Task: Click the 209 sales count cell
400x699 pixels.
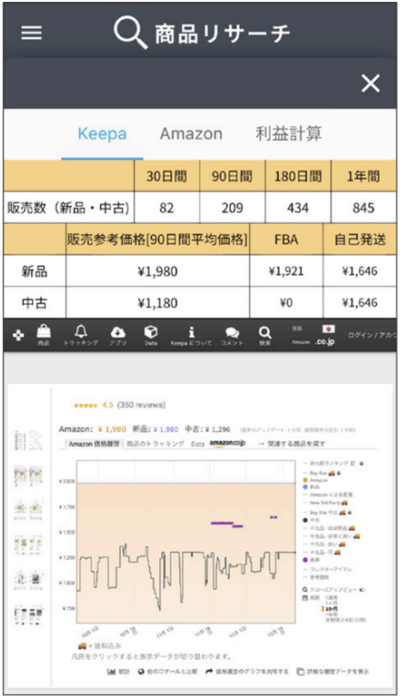Action: pos(232,208)
